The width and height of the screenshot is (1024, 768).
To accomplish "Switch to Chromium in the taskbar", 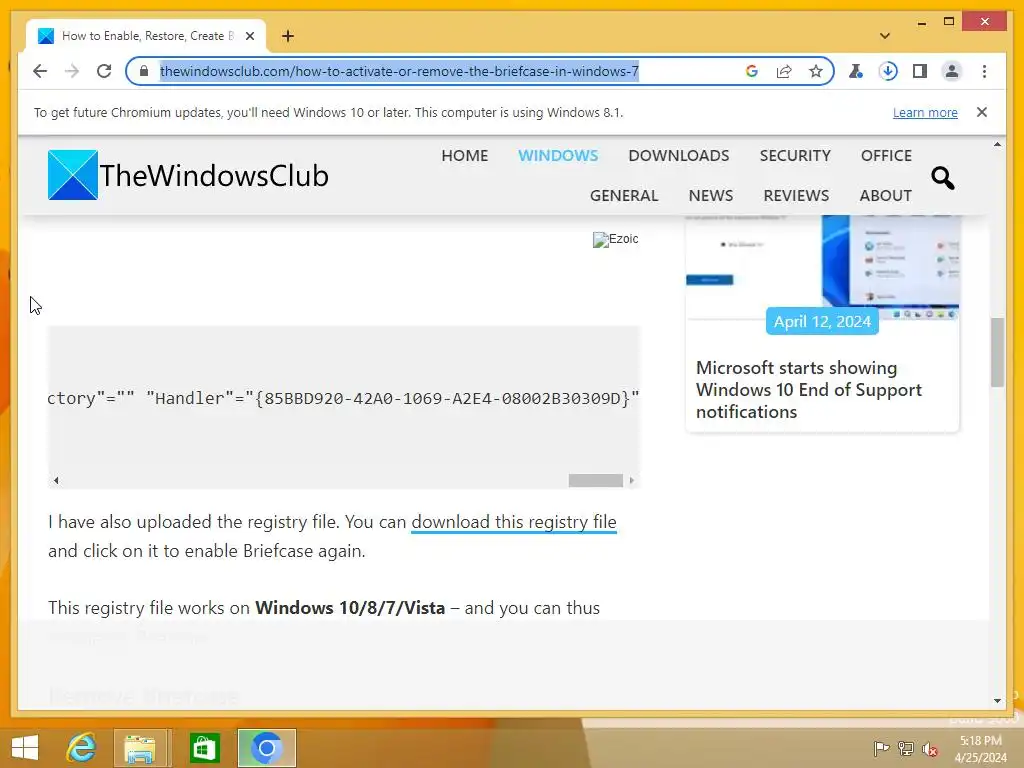I will click(266, 748).
